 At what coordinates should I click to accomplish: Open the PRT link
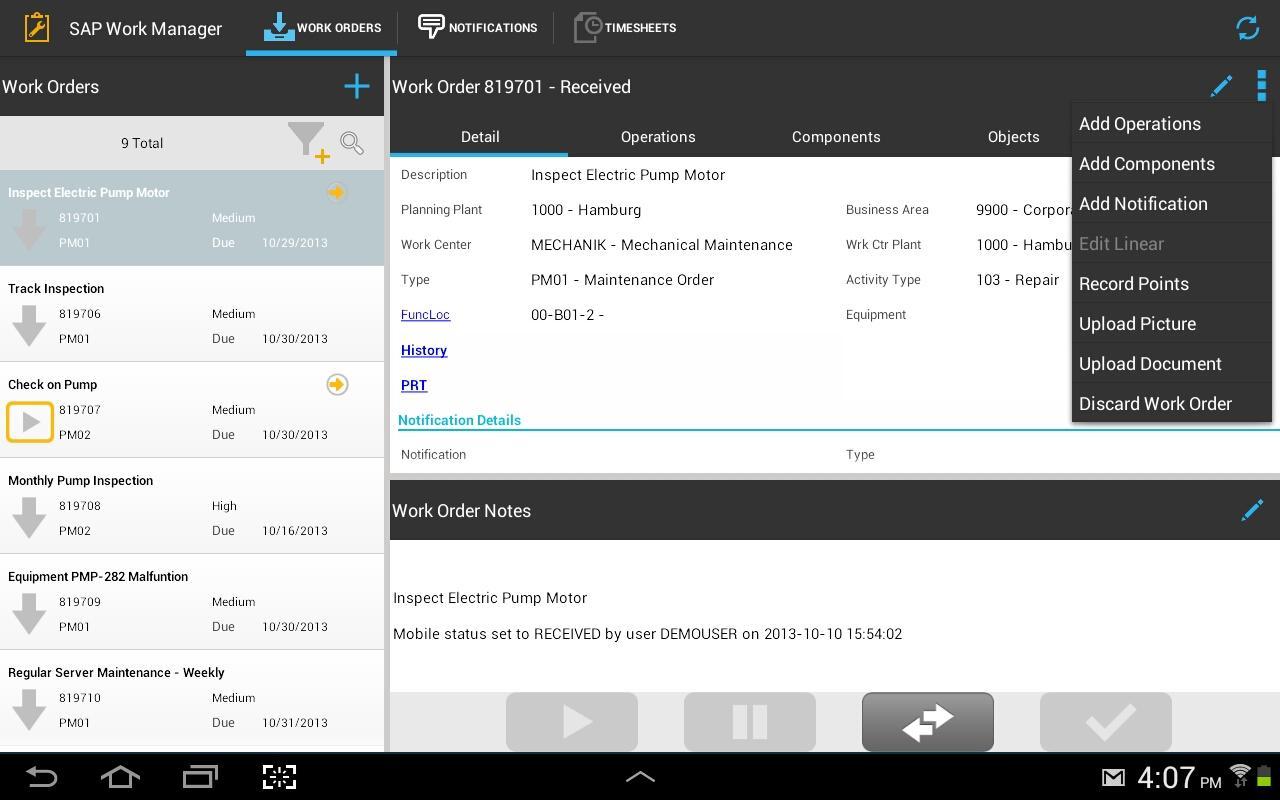click(x=414, y=385)
